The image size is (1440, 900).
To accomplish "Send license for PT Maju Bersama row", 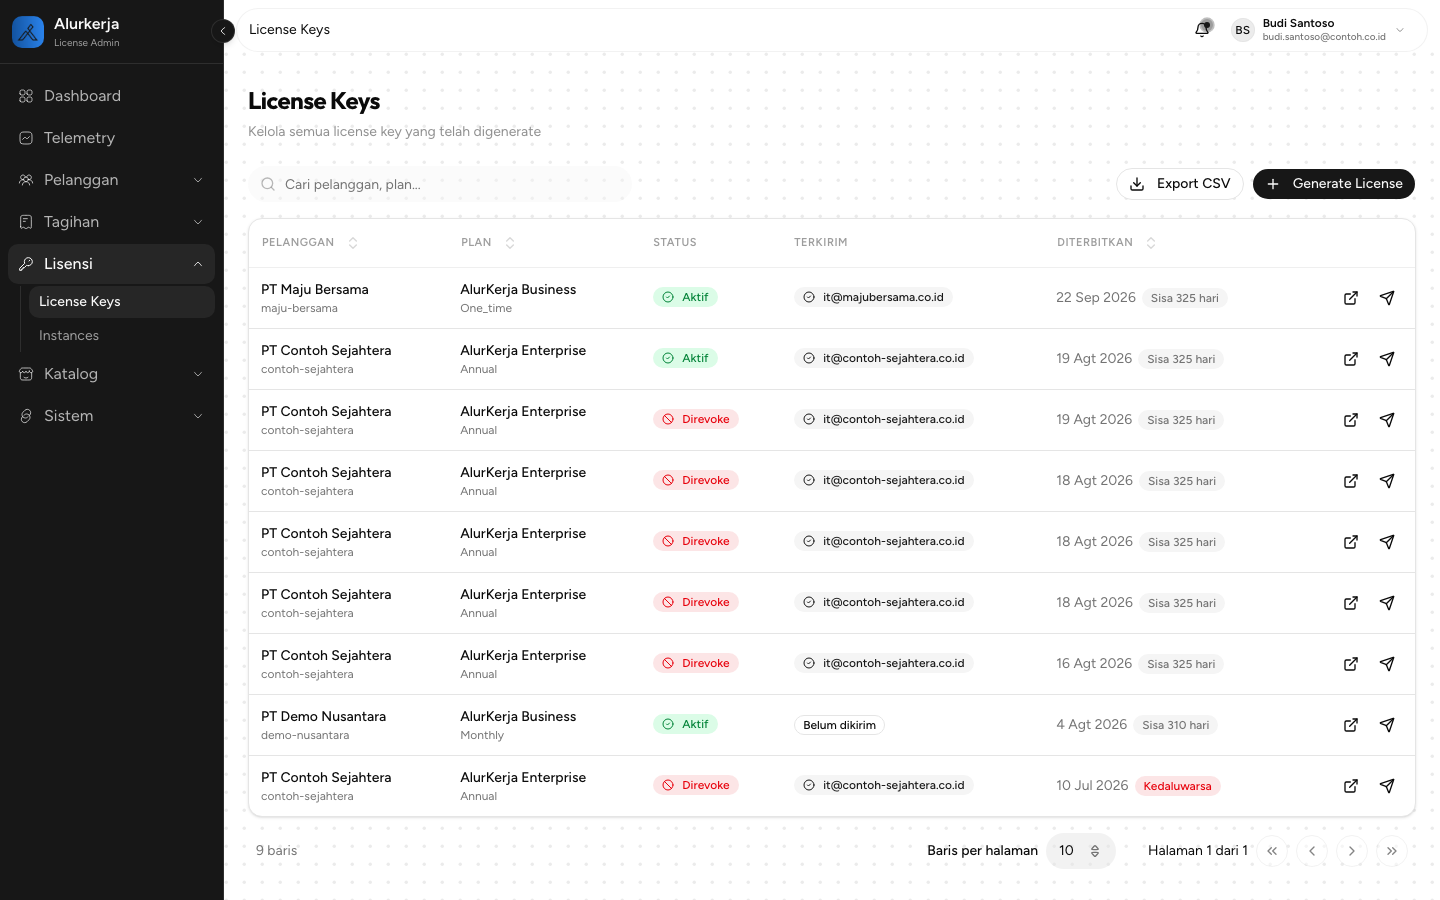I will pos(1387,298).
